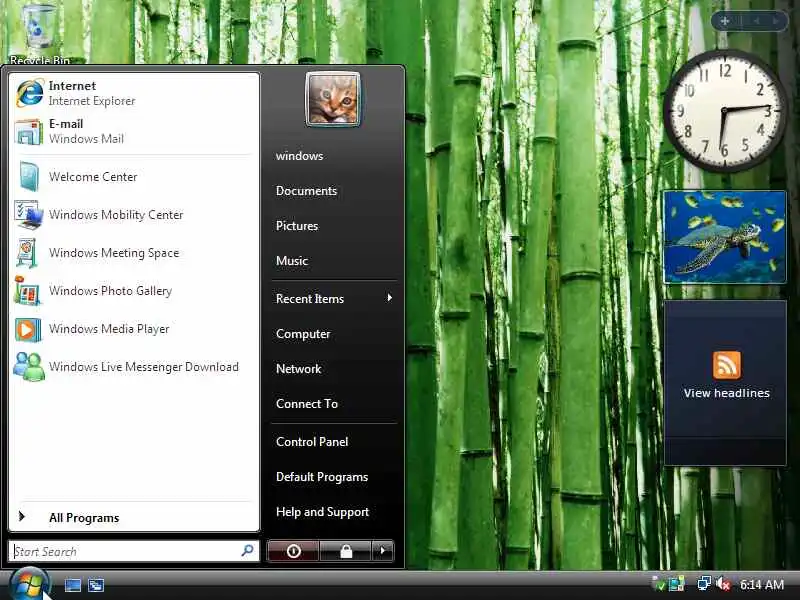
Task: Expand the Recent Items submenu arrow
Action: pyautogui.click(x=390, y=297)
